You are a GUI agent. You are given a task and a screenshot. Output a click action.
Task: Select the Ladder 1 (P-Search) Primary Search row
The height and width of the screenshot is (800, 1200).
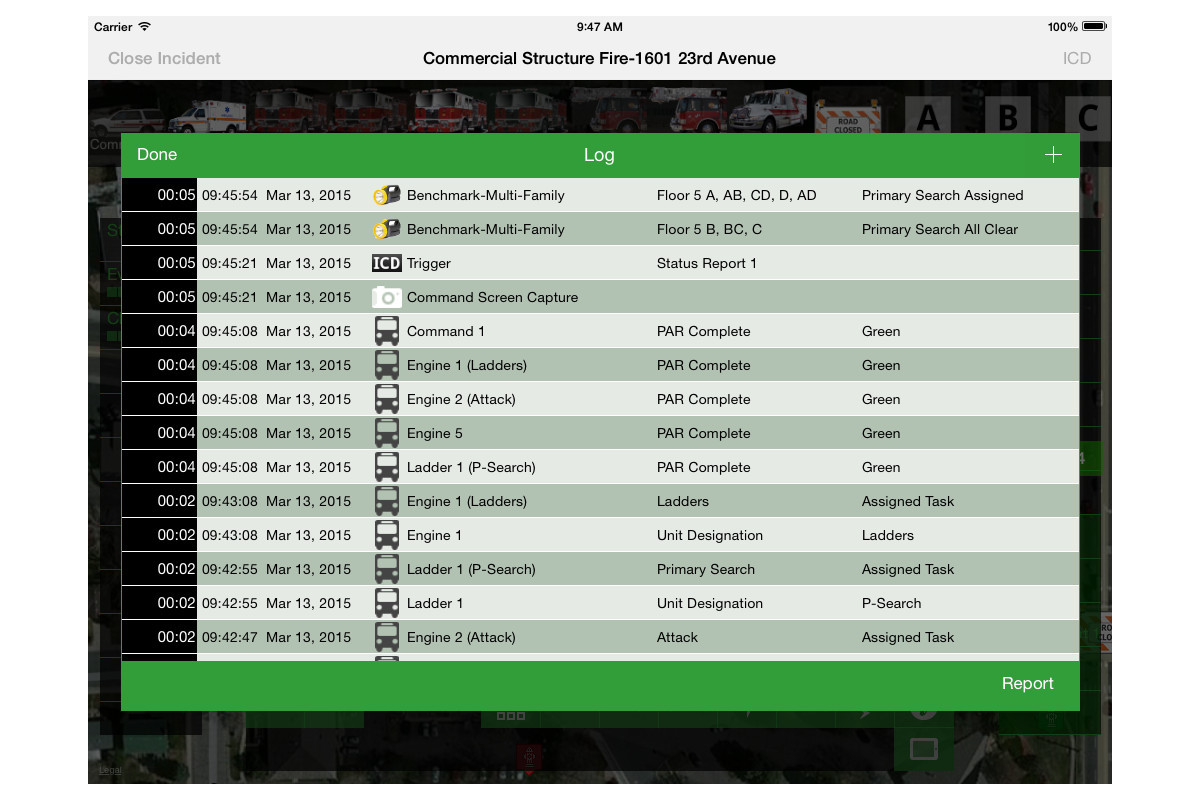click(x=600, y=570)
